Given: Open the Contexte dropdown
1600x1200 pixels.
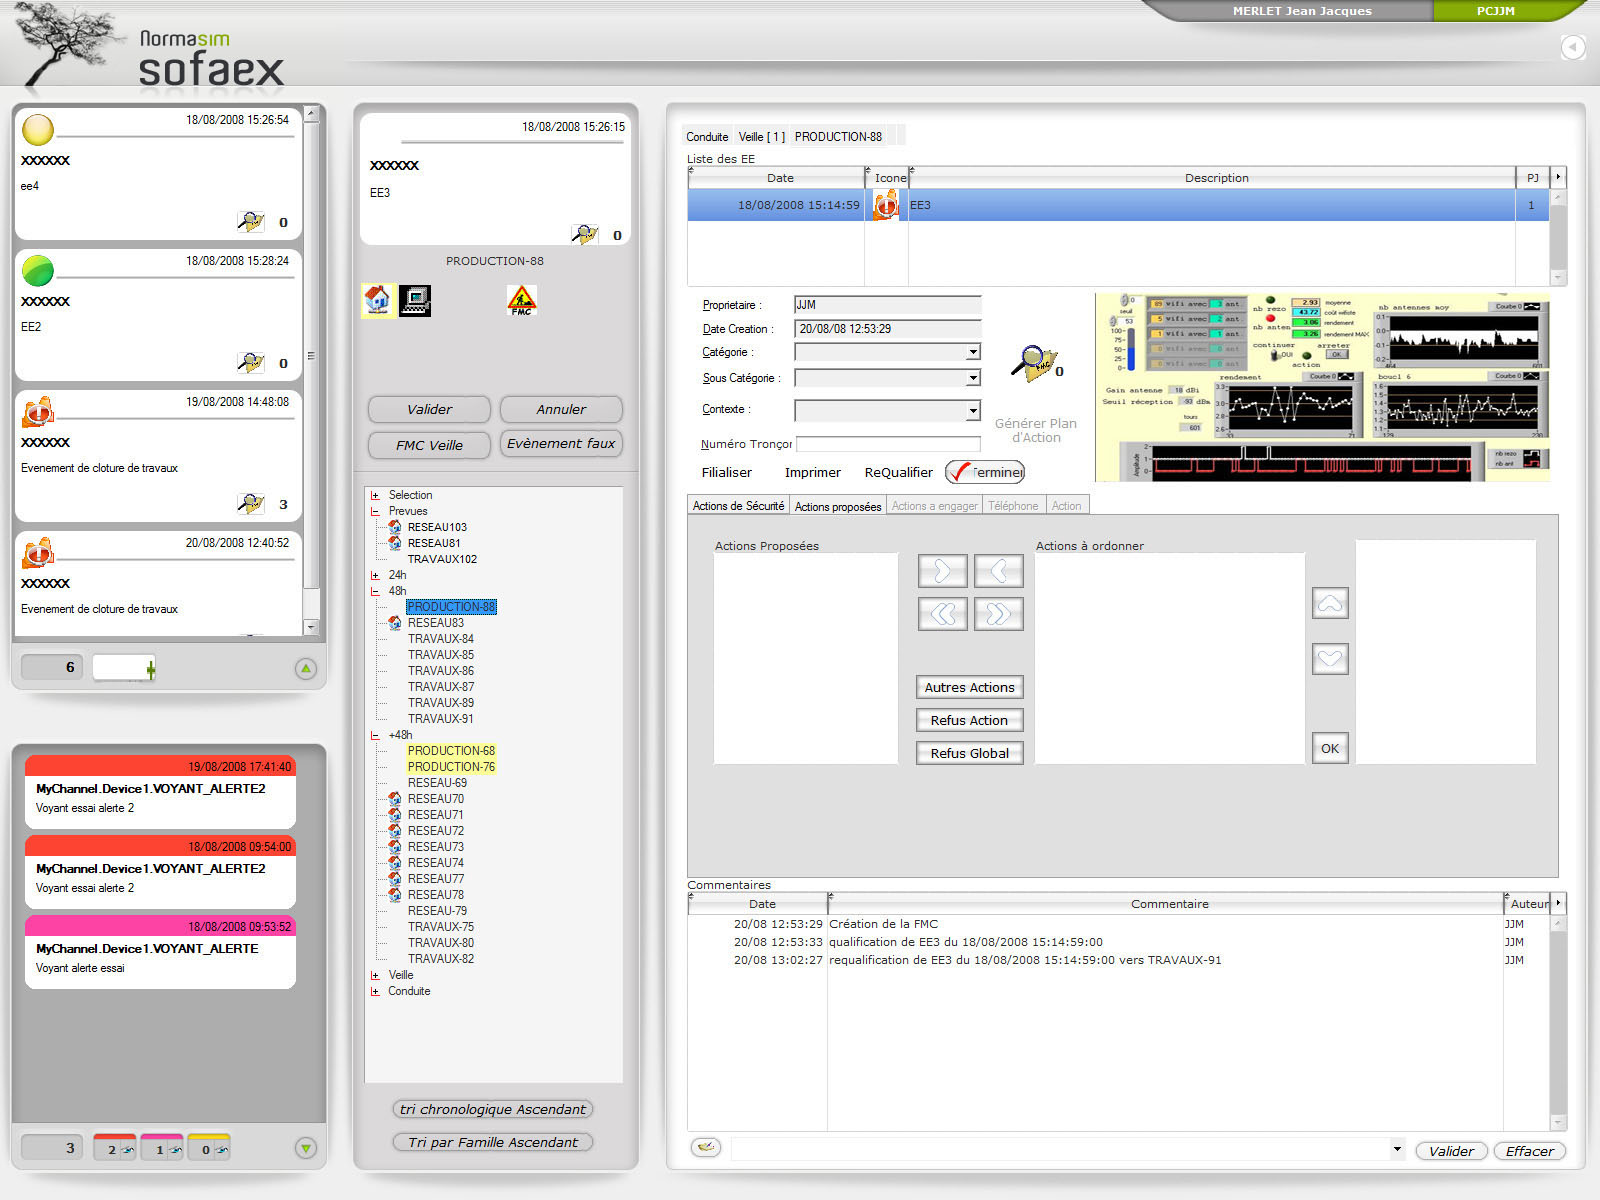Looking at the screenshot, I should coord(972,410).
